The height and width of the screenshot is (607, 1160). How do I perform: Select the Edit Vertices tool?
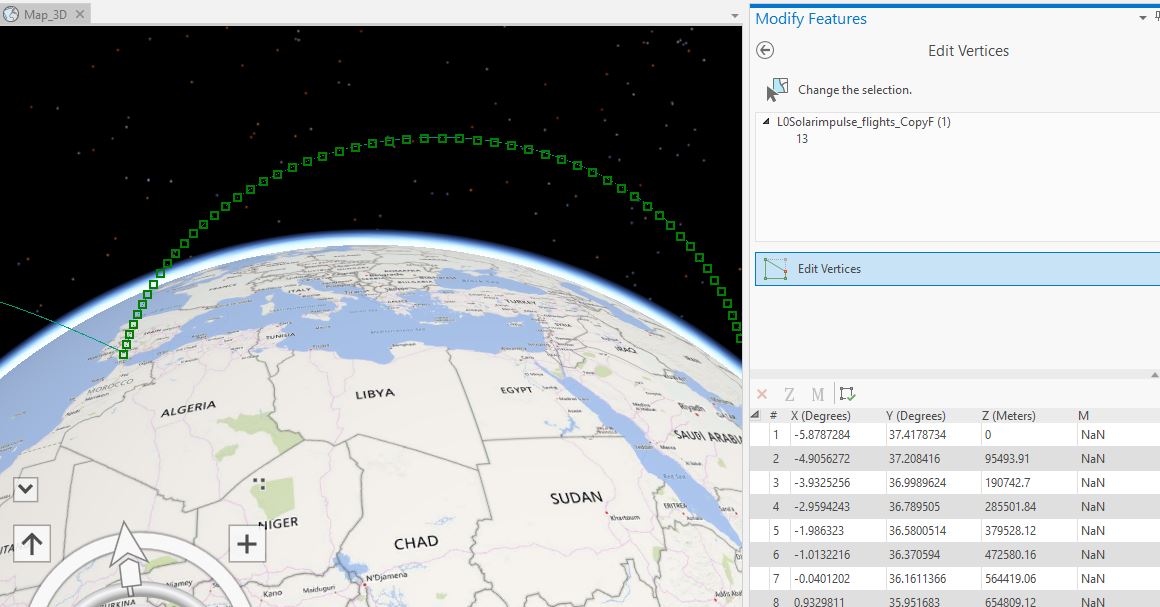957,269
